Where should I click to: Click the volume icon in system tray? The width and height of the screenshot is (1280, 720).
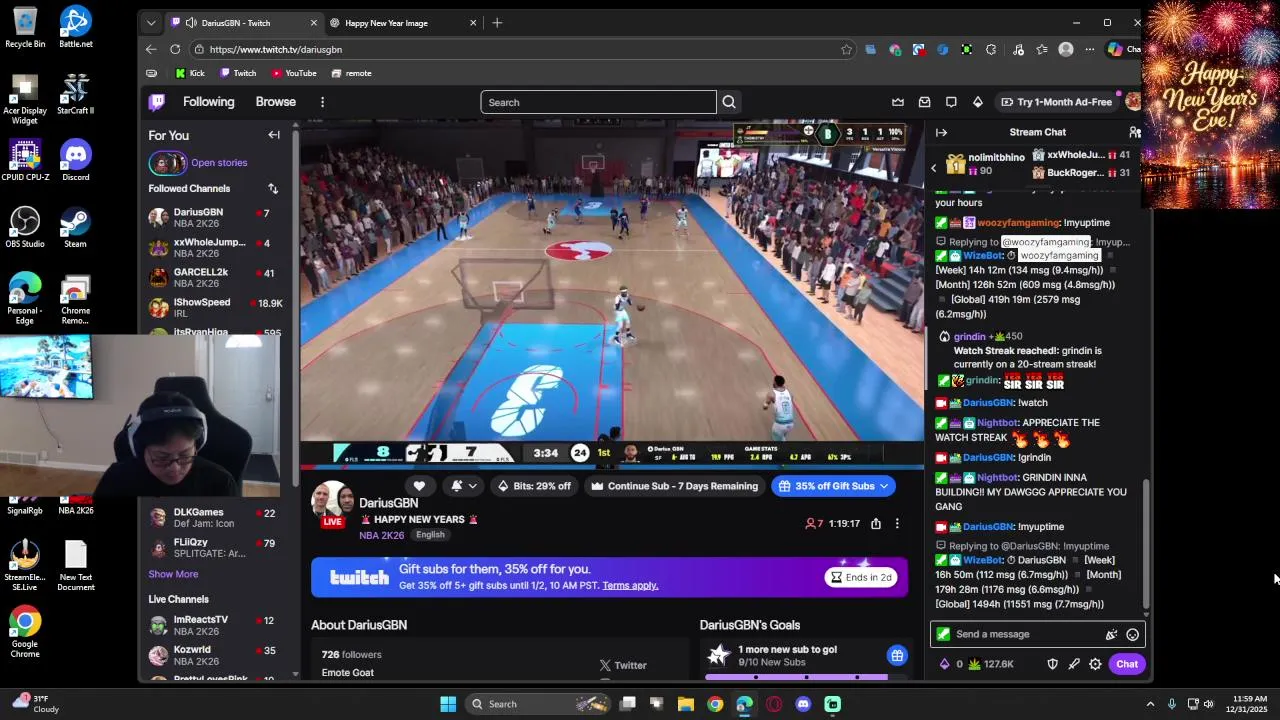coord(1208,704)
